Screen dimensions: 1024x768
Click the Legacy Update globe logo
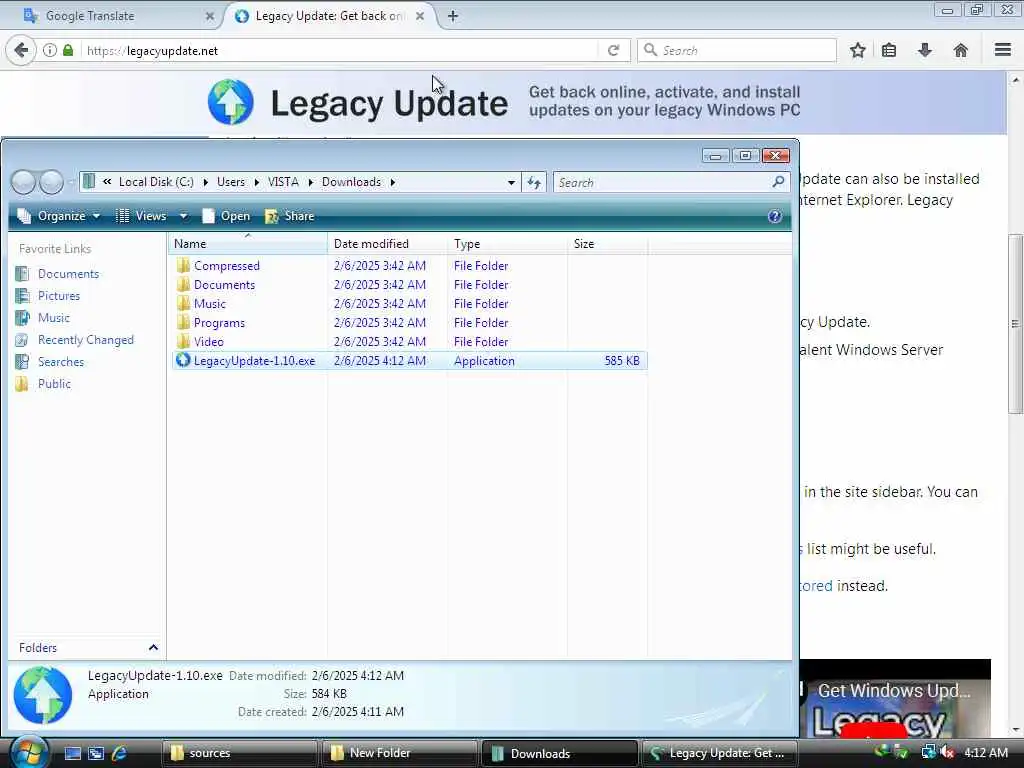point(231,102)
